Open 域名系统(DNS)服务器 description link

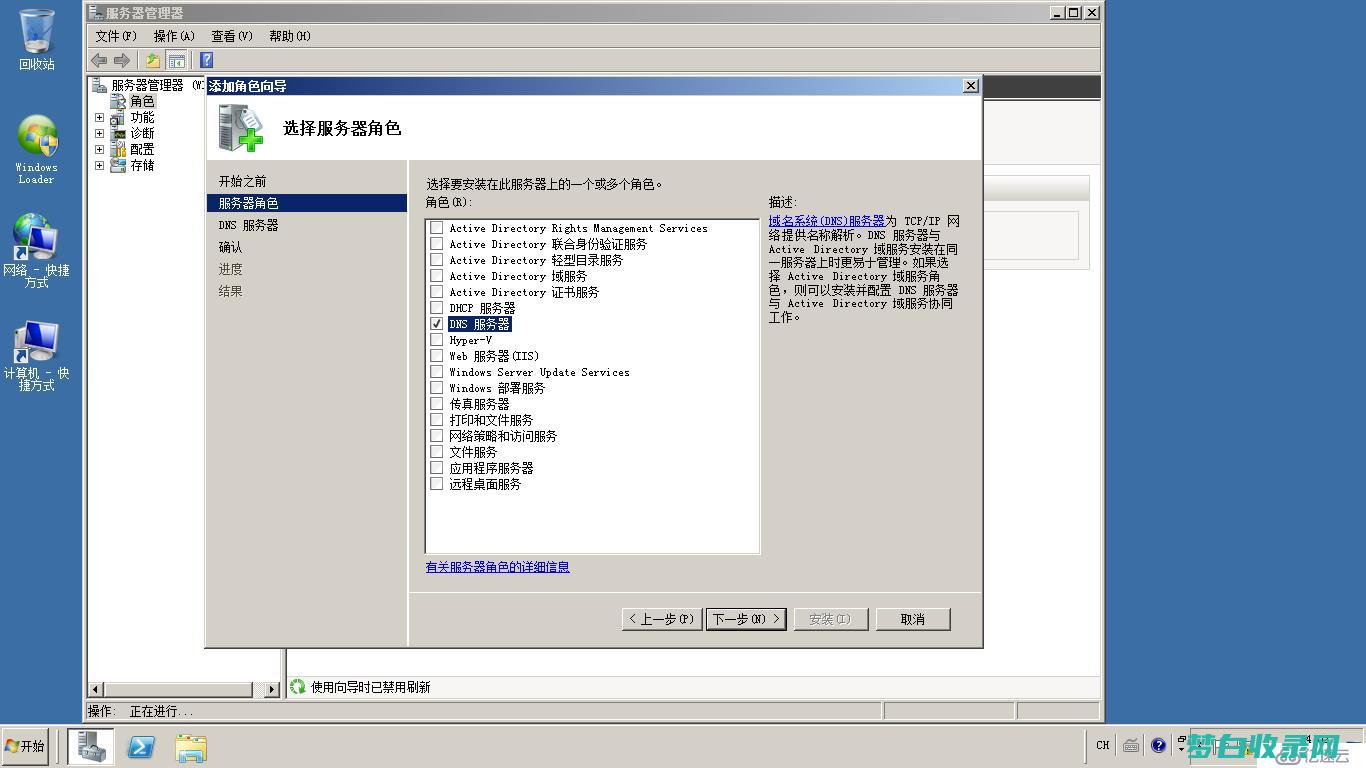(827, 221)
